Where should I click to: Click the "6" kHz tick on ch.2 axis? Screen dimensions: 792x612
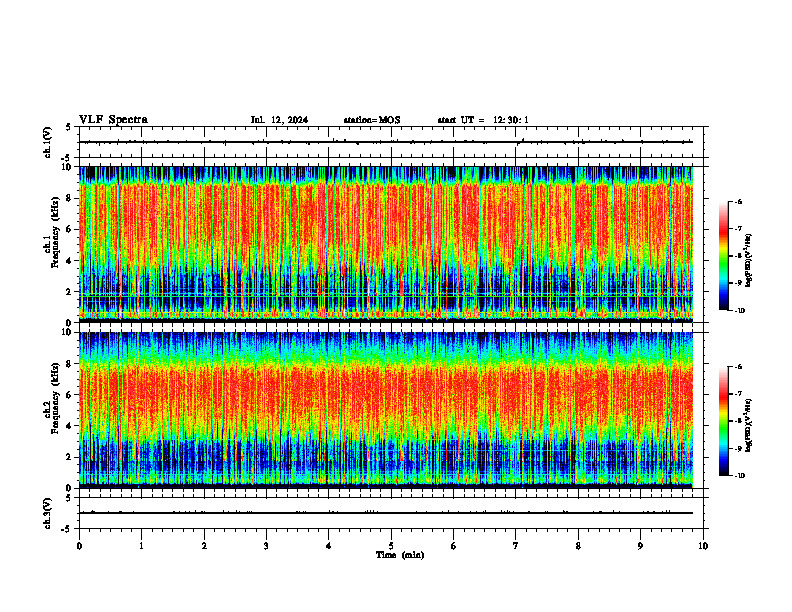click(x=70, y=394)
